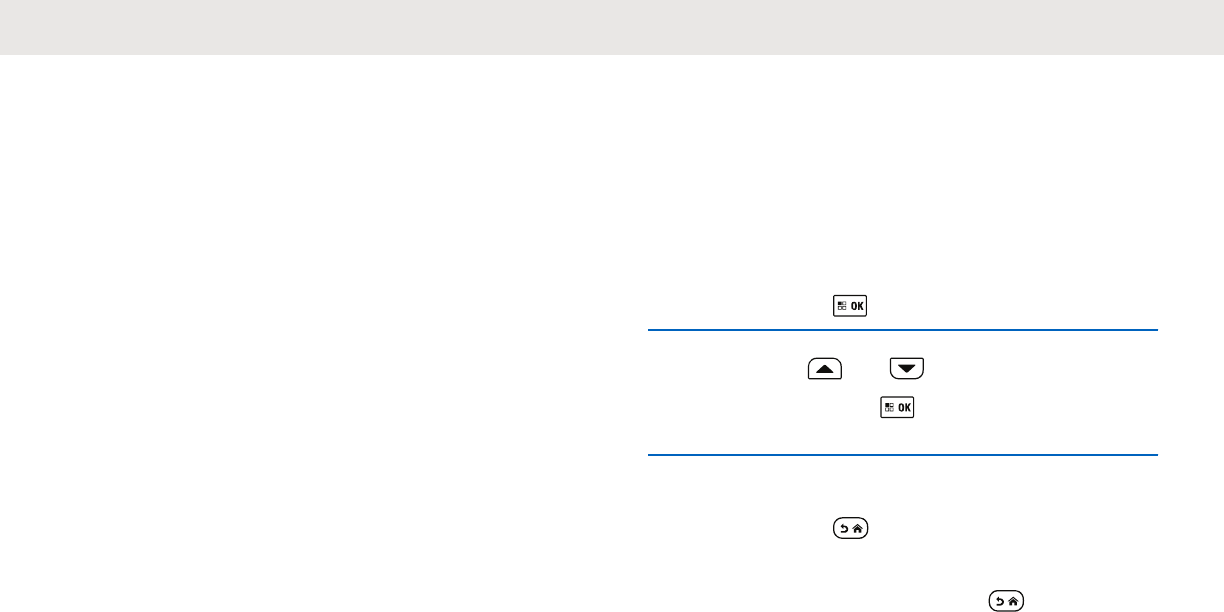Click the menu grid glyph in the OK button between dividers
The height and width of the screenshot is (612, 1224).
point(890,407)
